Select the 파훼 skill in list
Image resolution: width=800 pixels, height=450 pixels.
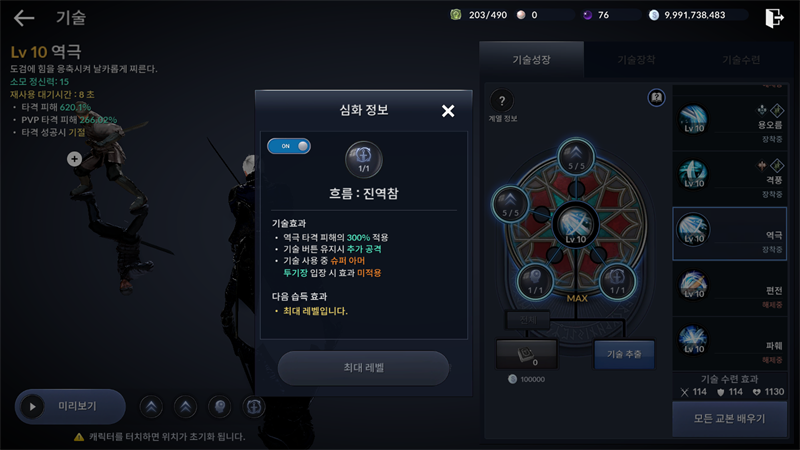(x=730, y=344)
